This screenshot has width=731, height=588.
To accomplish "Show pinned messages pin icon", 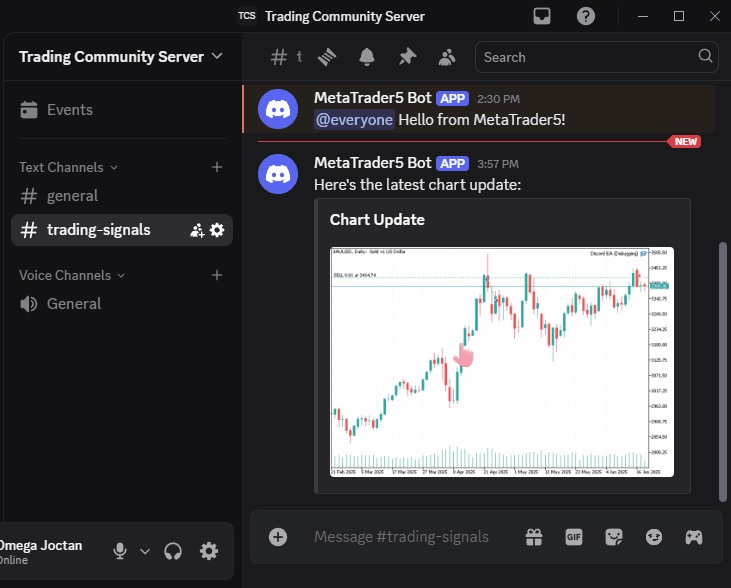I will (407, 57).
